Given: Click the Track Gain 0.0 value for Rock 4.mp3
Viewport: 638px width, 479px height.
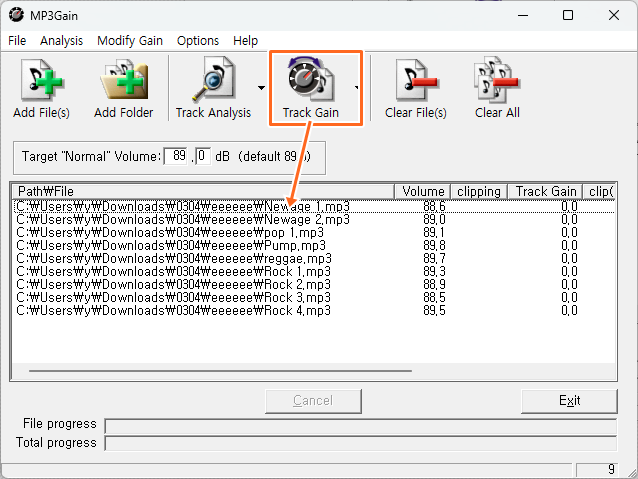Looking at the screenshot, I should pyautogui.click(x=569, y=311).
